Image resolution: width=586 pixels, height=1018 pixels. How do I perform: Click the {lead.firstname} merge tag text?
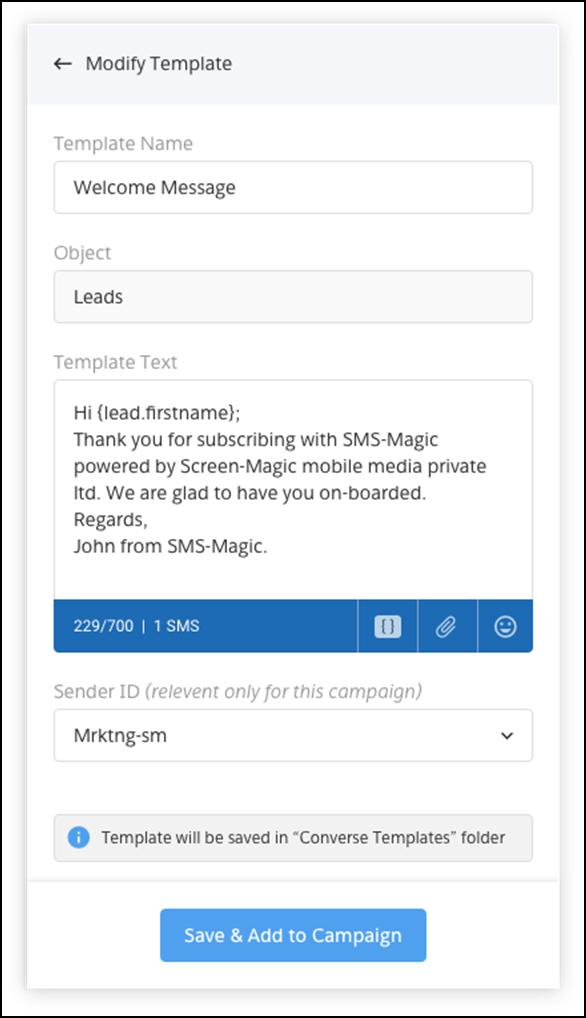click(165, 413)
